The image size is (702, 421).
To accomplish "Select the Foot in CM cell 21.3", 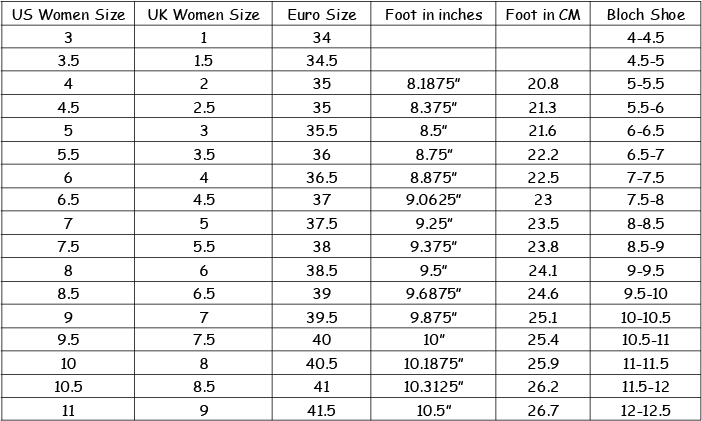I will pyautogui.click(x=543, y=107).
